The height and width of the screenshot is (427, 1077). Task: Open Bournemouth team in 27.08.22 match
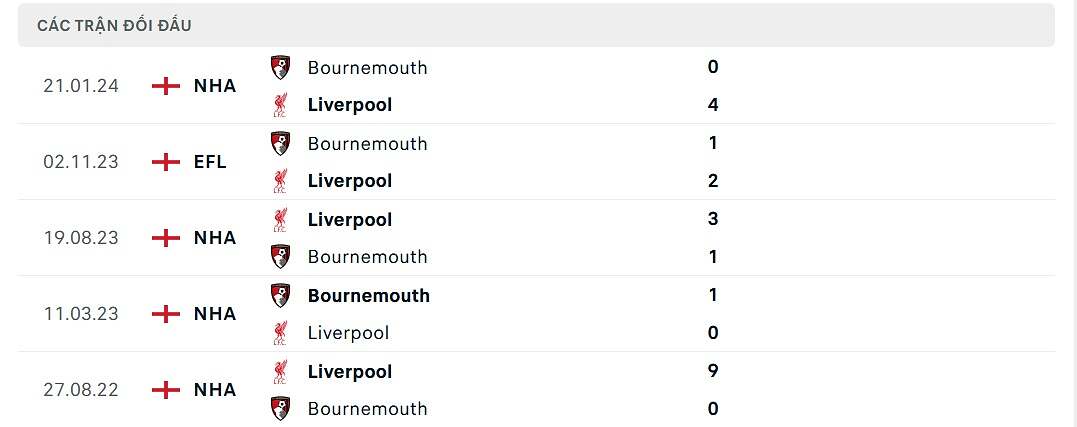click(x=367, y=409)
